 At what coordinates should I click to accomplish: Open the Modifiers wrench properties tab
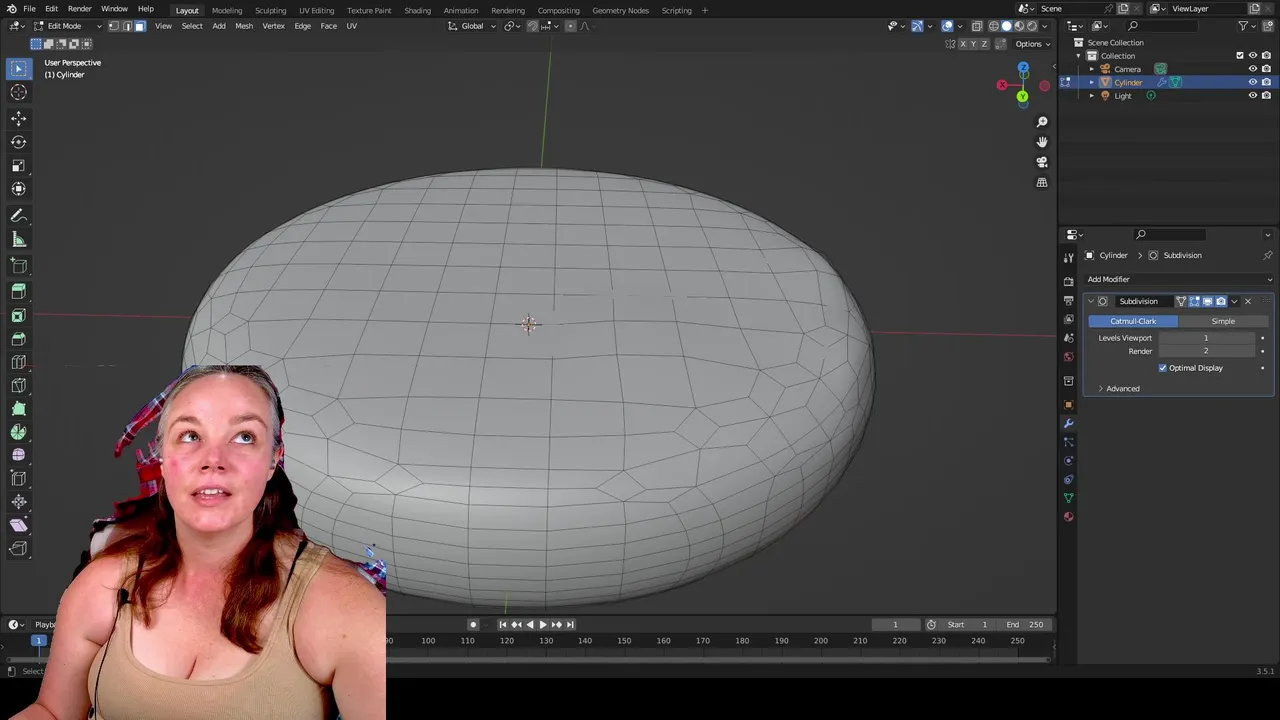(1068, 423)
